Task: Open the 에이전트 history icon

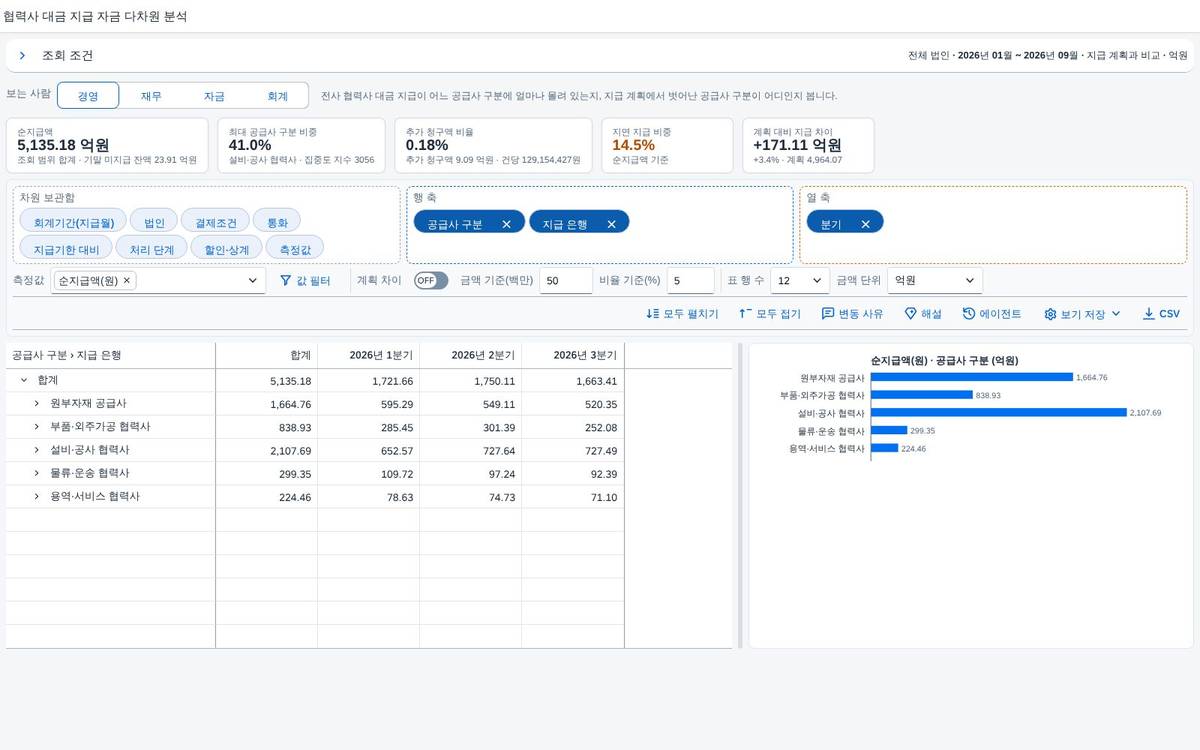Action: (969, 314)
